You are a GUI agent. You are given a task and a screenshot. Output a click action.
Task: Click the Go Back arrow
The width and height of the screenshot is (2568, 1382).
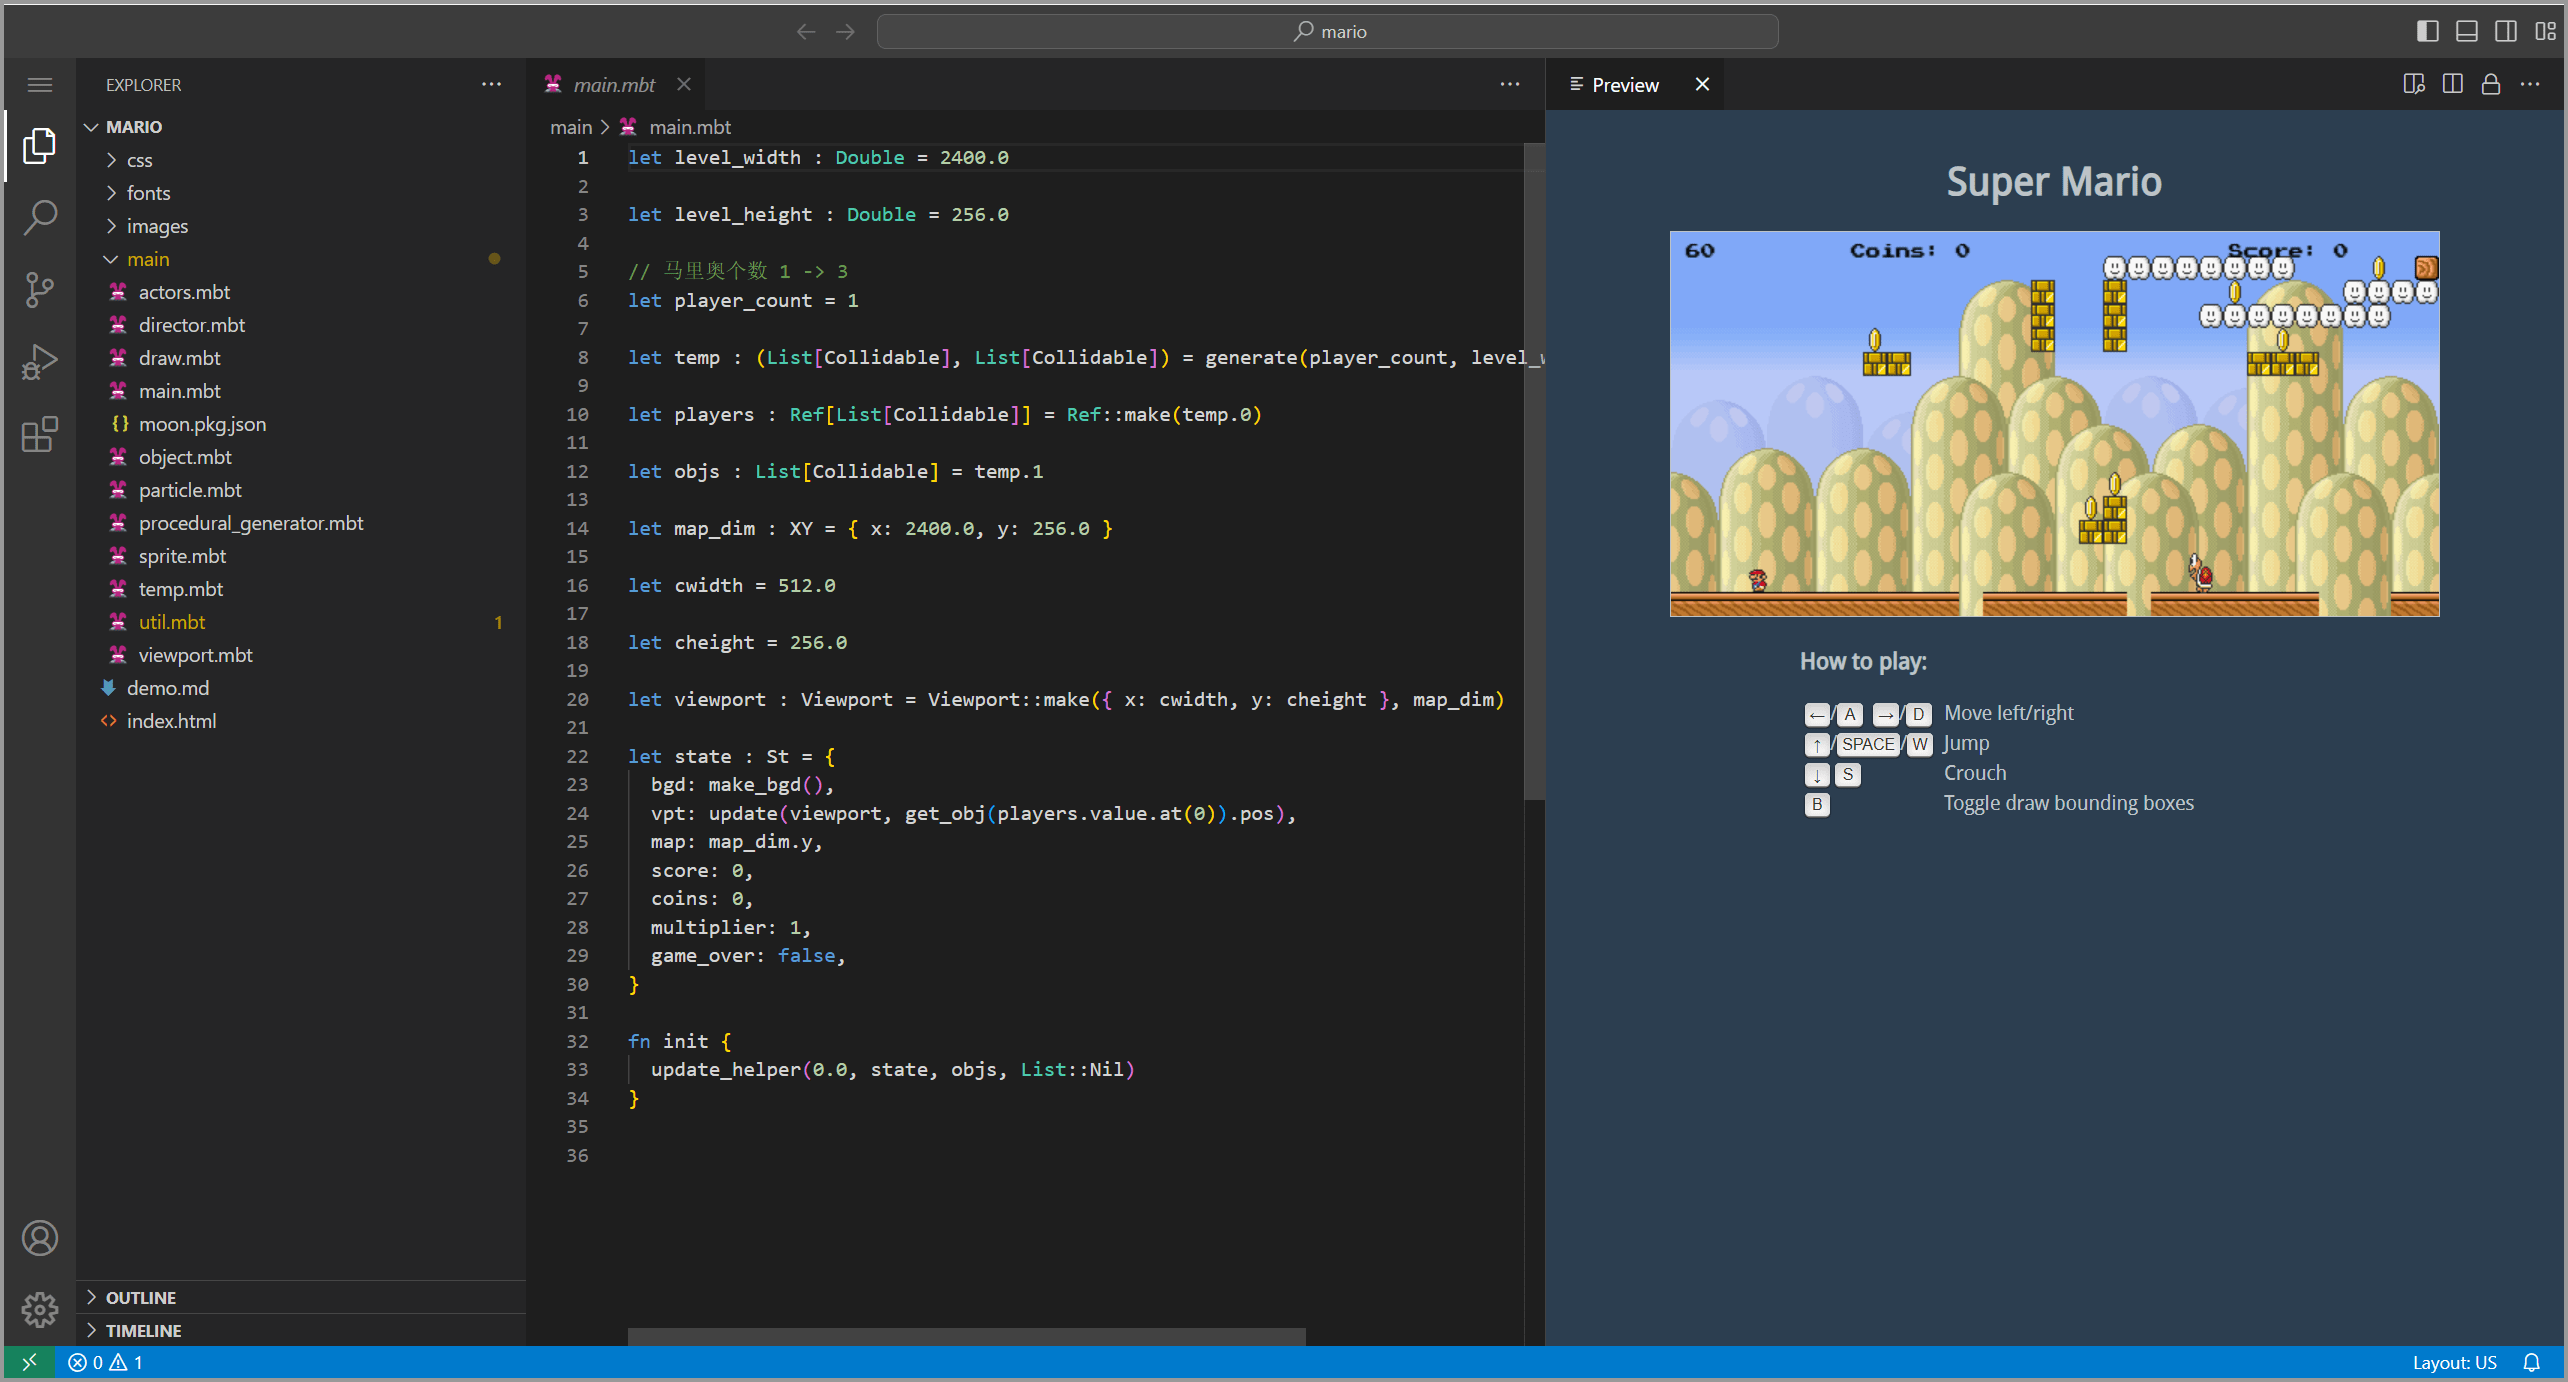(x=806, y=32)
